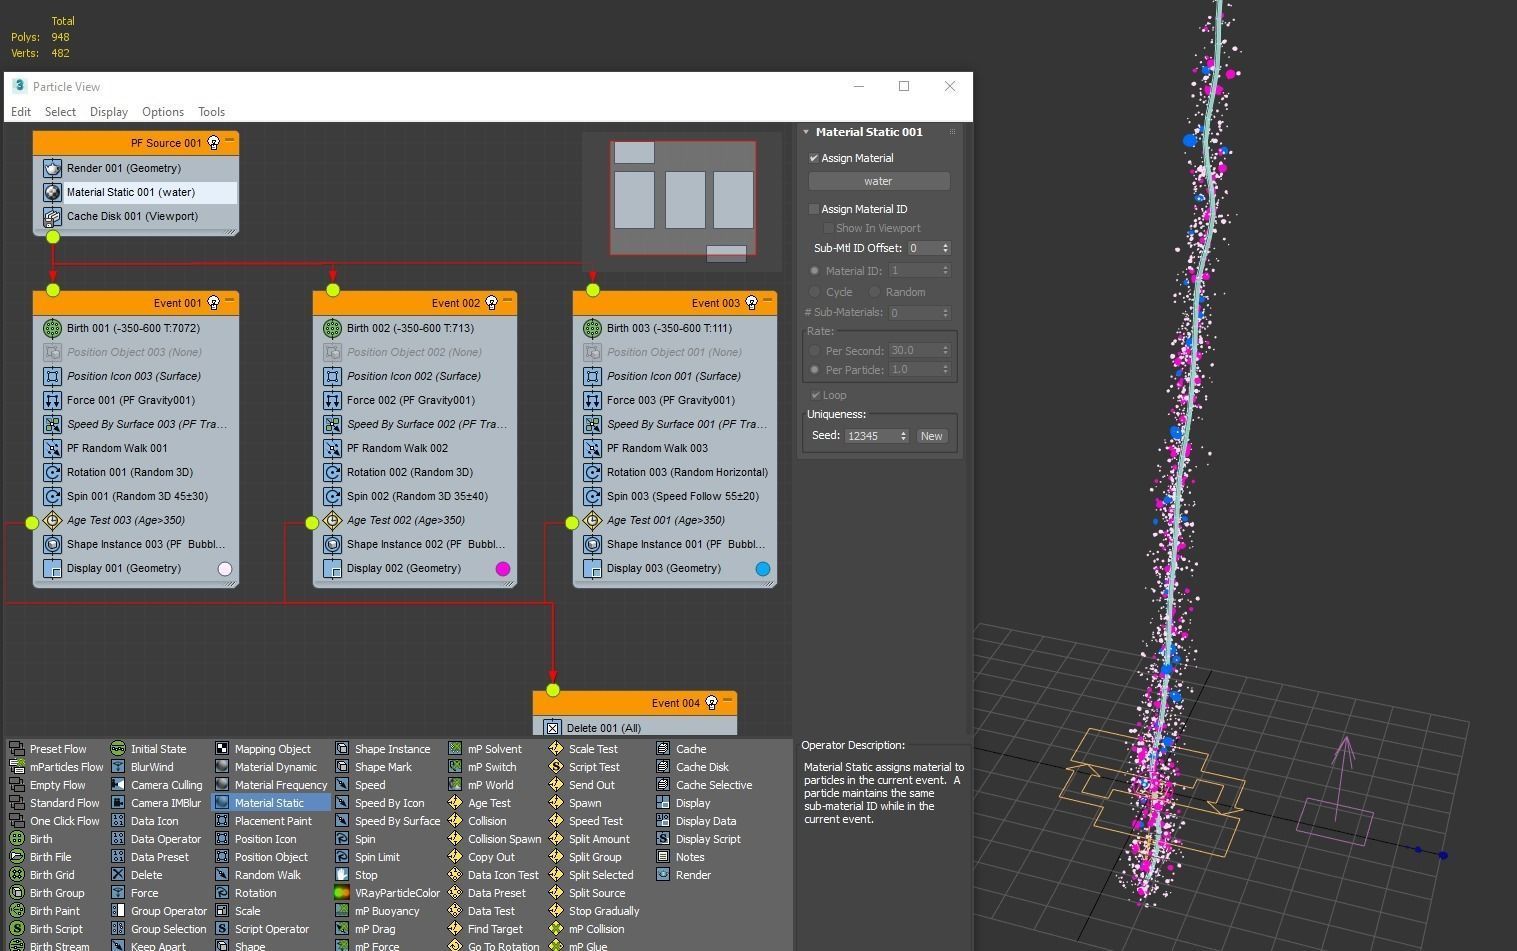Adjust the Material ID spinner
1517x951 pixels.
click(946, 271)
